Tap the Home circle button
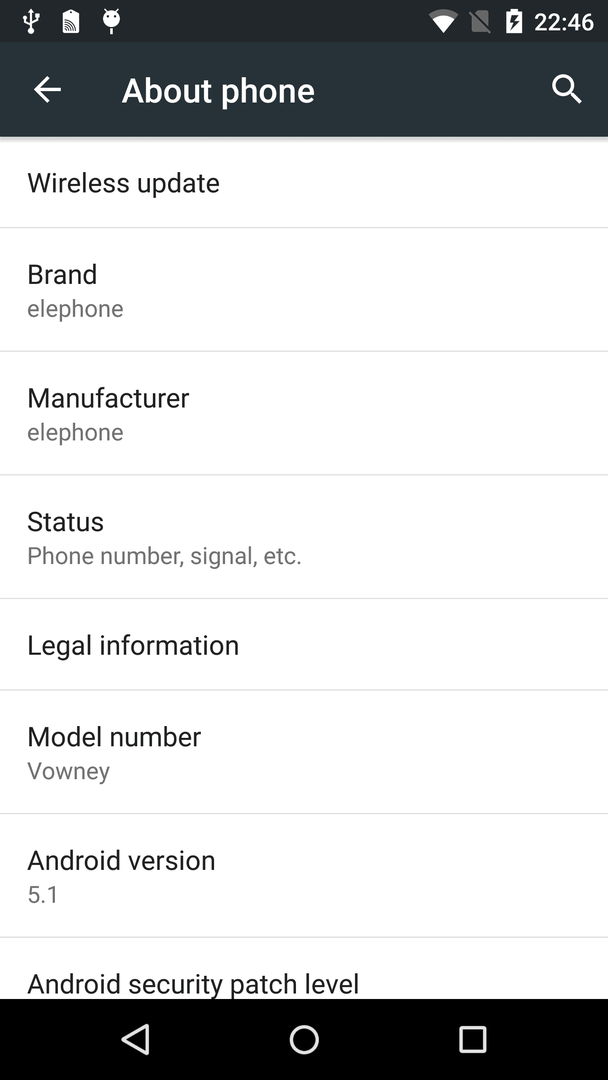Image resolution: width=608 pixels, height=1080 pixels. tap(304, 1039)
